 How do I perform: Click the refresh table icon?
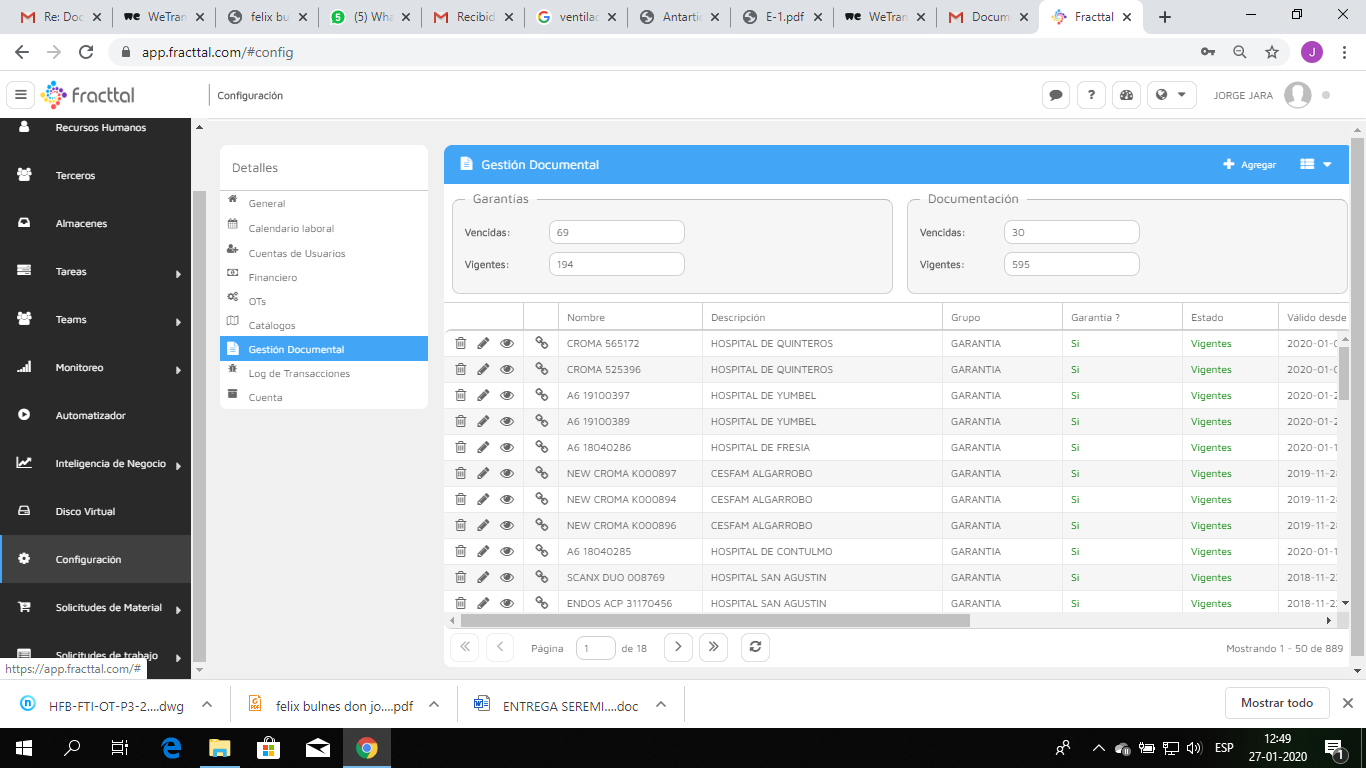click(755, 647)
